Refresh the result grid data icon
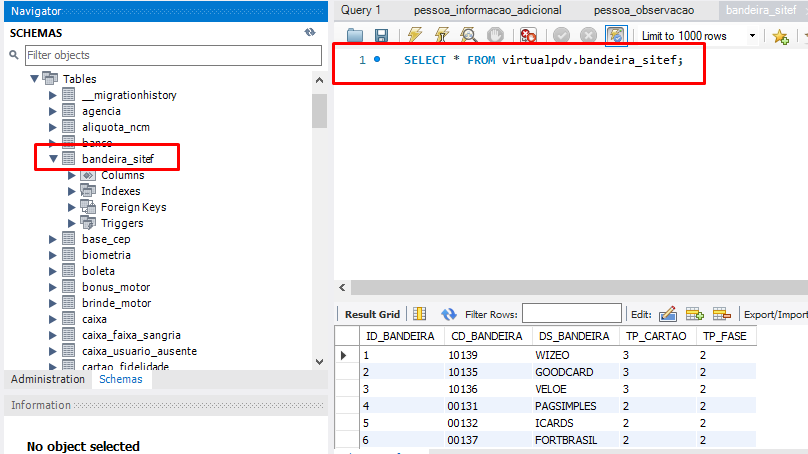This screenshot has width=808, height=454. tap(448, 314)
